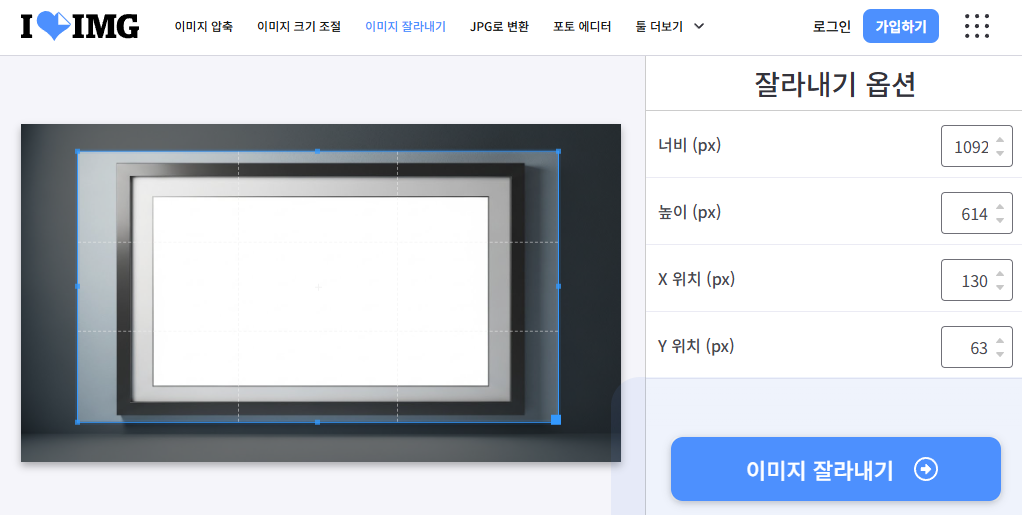This screenshot has width=1022, height=515.
Task: Open the JPG로 변환 tool
Action: (x=499, y=27)
